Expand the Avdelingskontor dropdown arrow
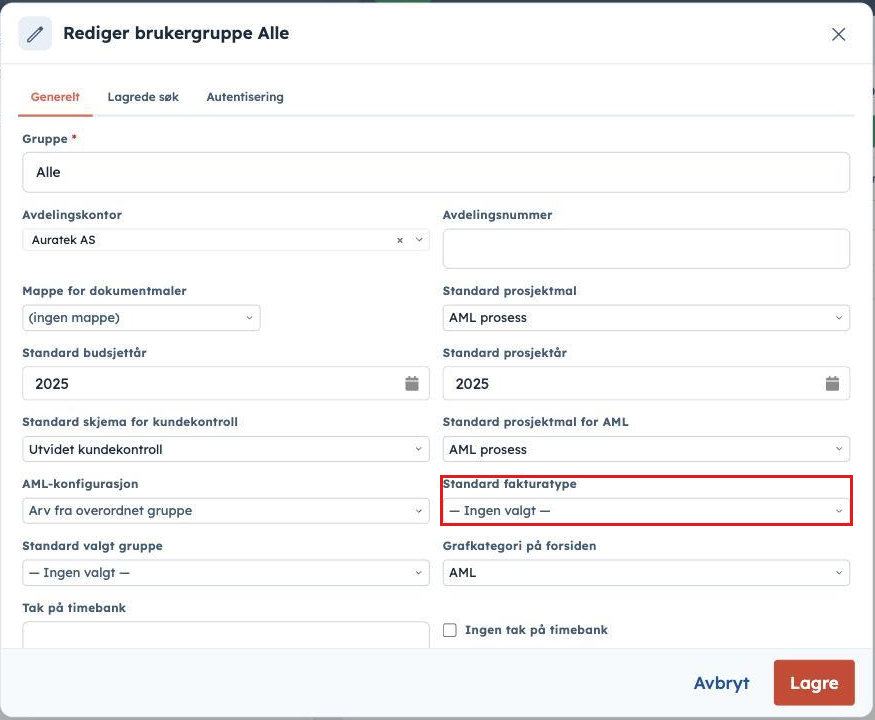The width and height of the screenshot is (875, 720). pyautogui.click(x=419, y=239)
